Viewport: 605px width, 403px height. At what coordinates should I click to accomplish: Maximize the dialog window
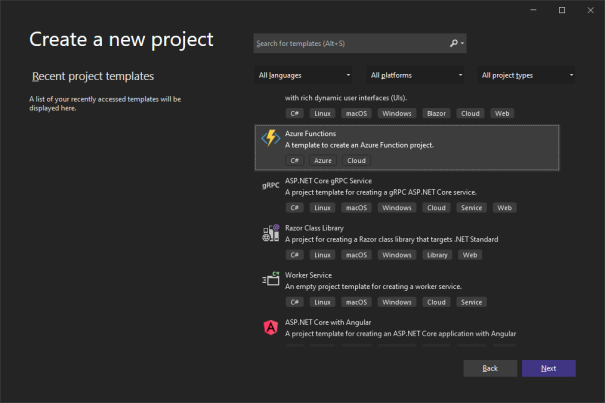[562, 10]
